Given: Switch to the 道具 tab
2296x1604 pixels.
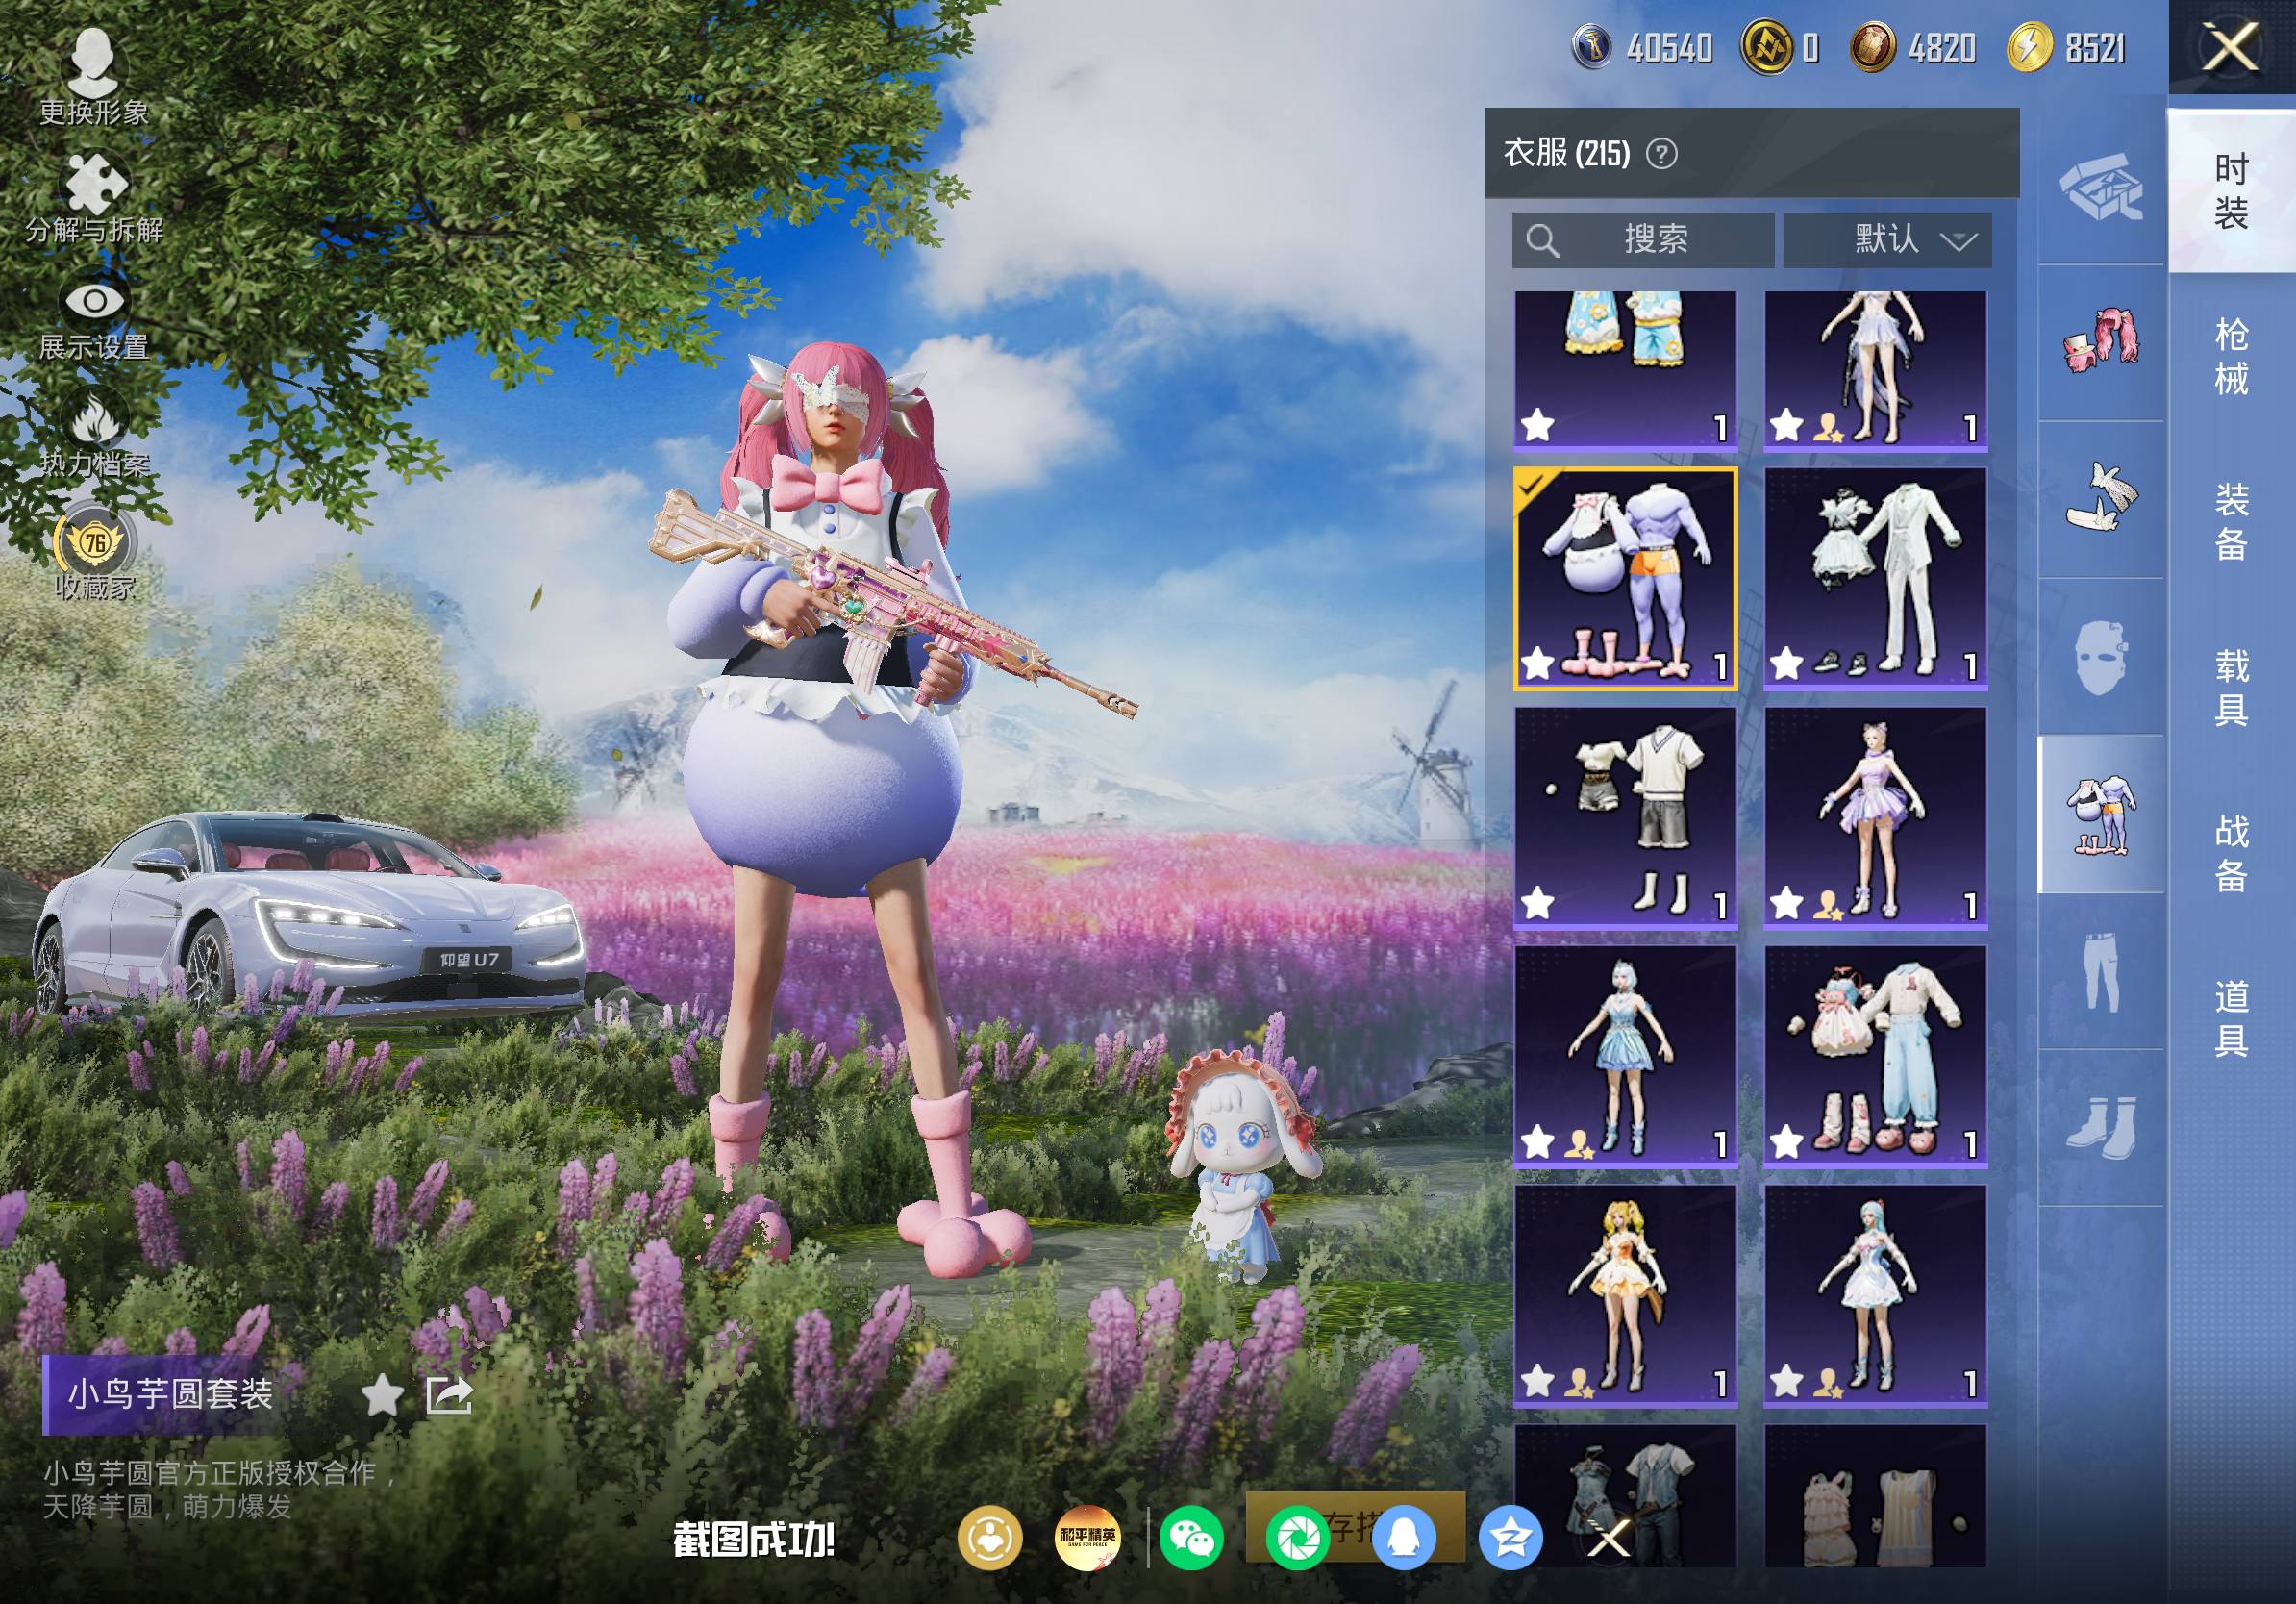Looking at the screenshot, I should [2231, 1018].
